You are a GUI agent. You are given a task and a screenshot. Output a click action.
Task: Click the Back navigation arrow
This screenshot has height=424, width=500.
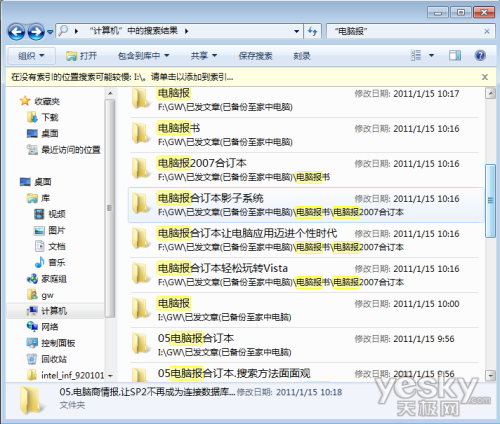16,32
